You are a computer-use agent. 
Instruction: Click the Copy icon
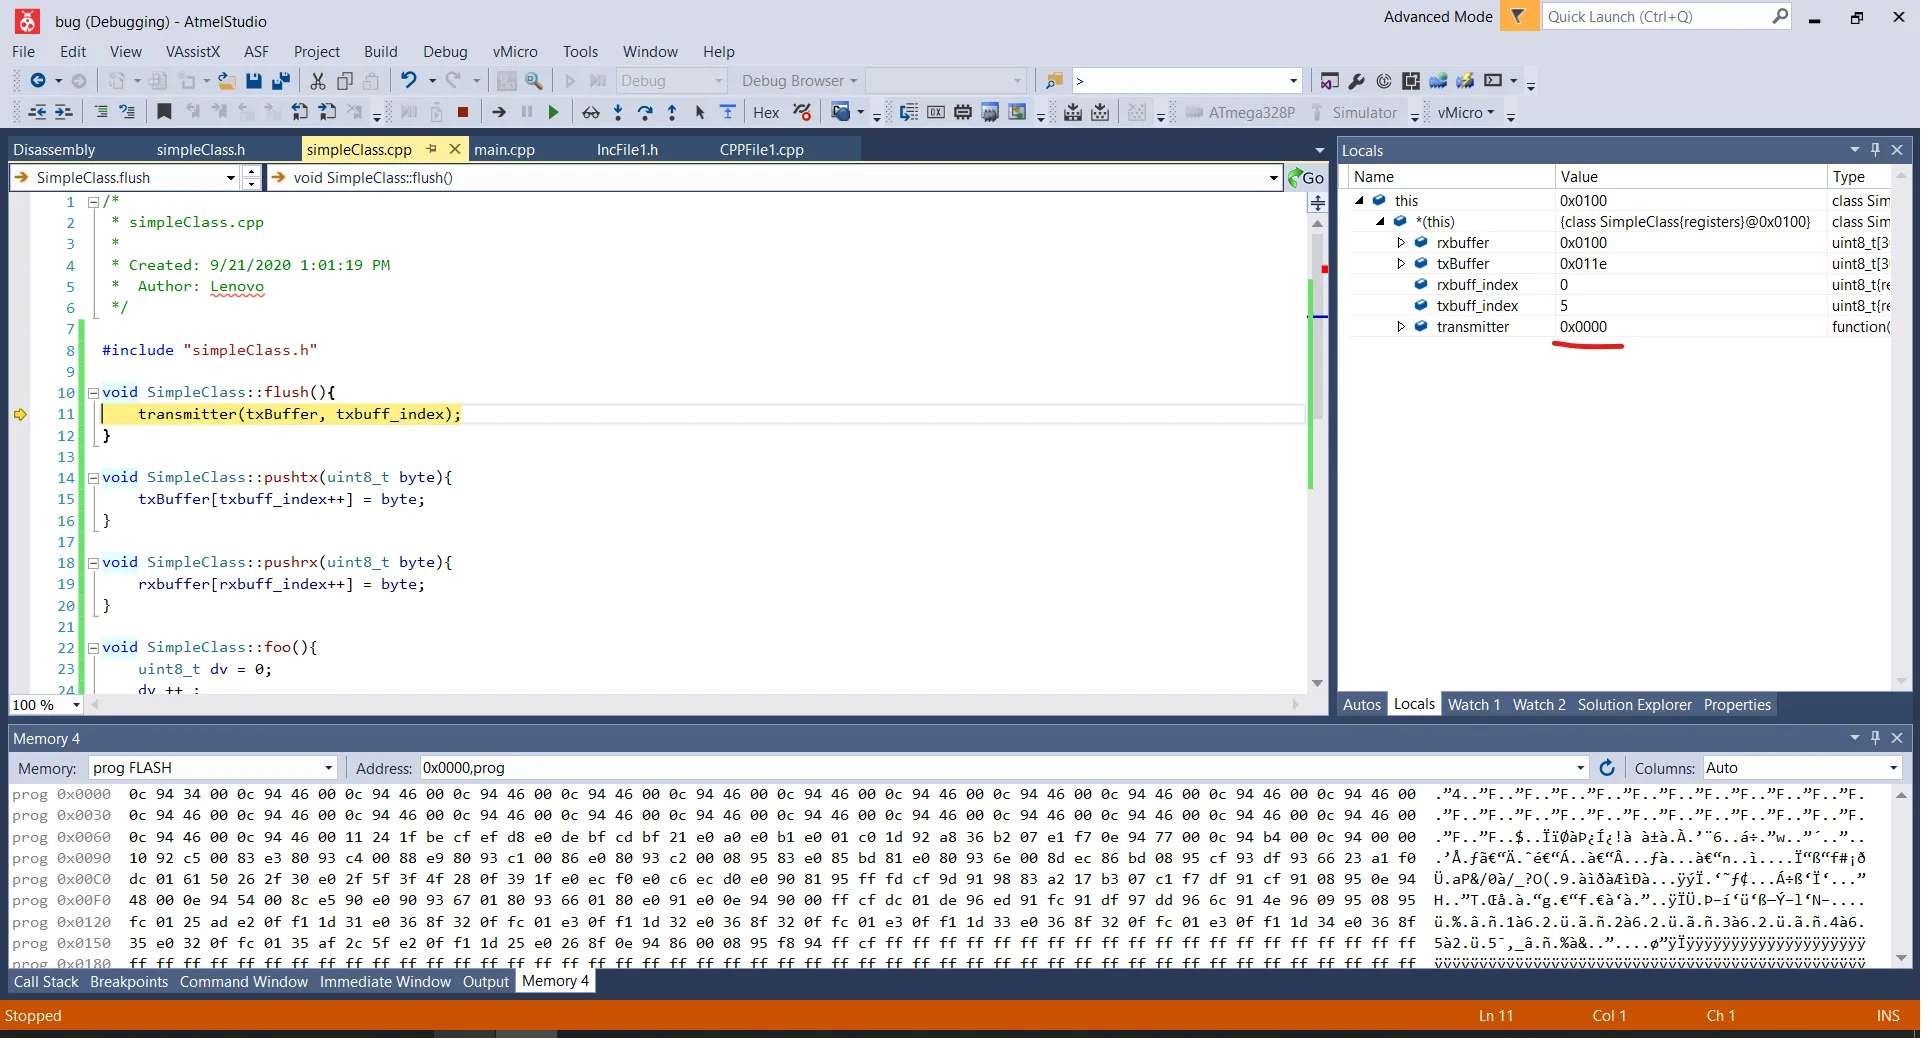[345, 81]
